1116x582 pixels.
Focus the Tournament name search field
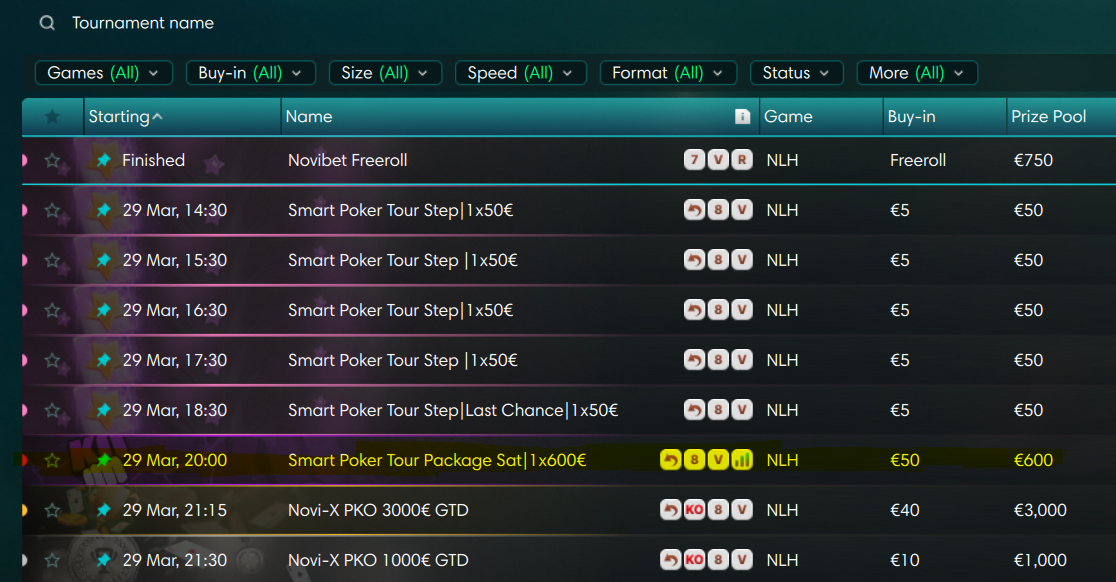click(300, 23)
